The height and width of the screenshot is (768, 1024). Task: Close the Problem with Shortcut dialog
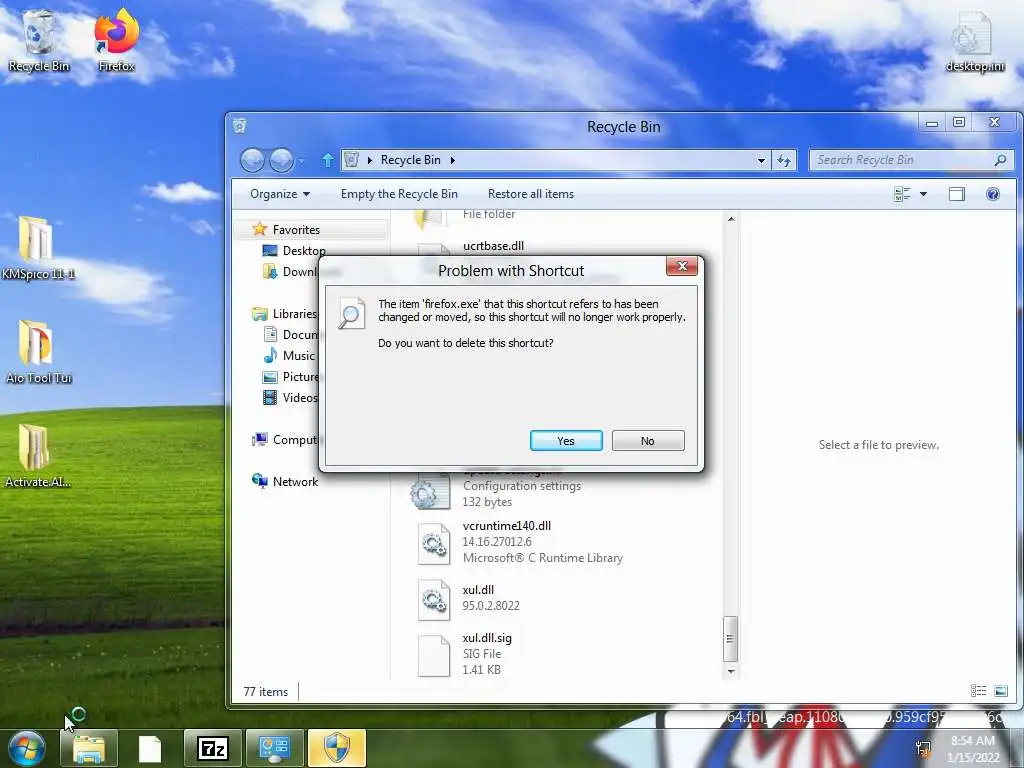[x=682, y=266]
